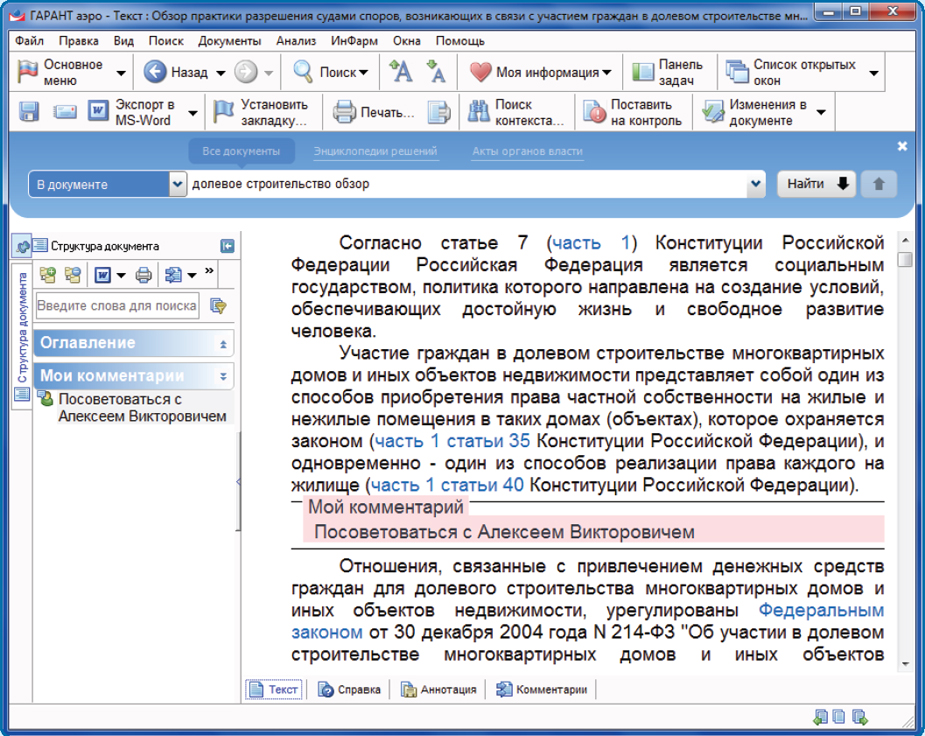The width and height of the screenshot is (925, 736).
Task: Decrease the font size
Action: pos(436,72)
